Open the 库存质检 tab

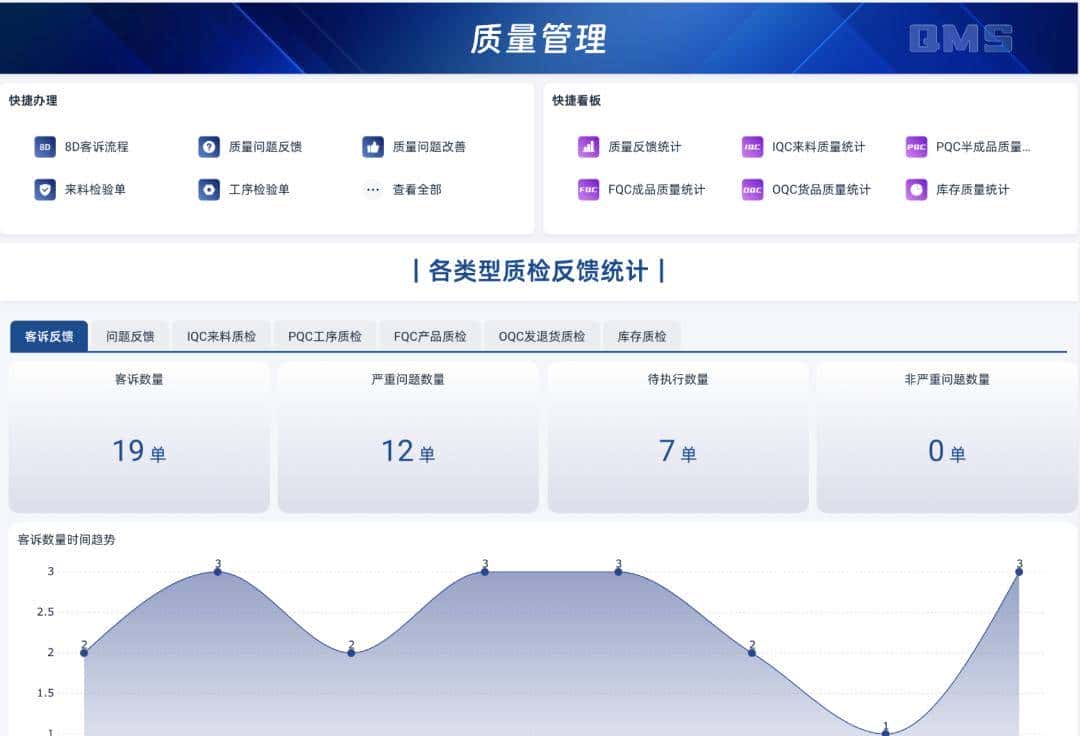point(640,337)
